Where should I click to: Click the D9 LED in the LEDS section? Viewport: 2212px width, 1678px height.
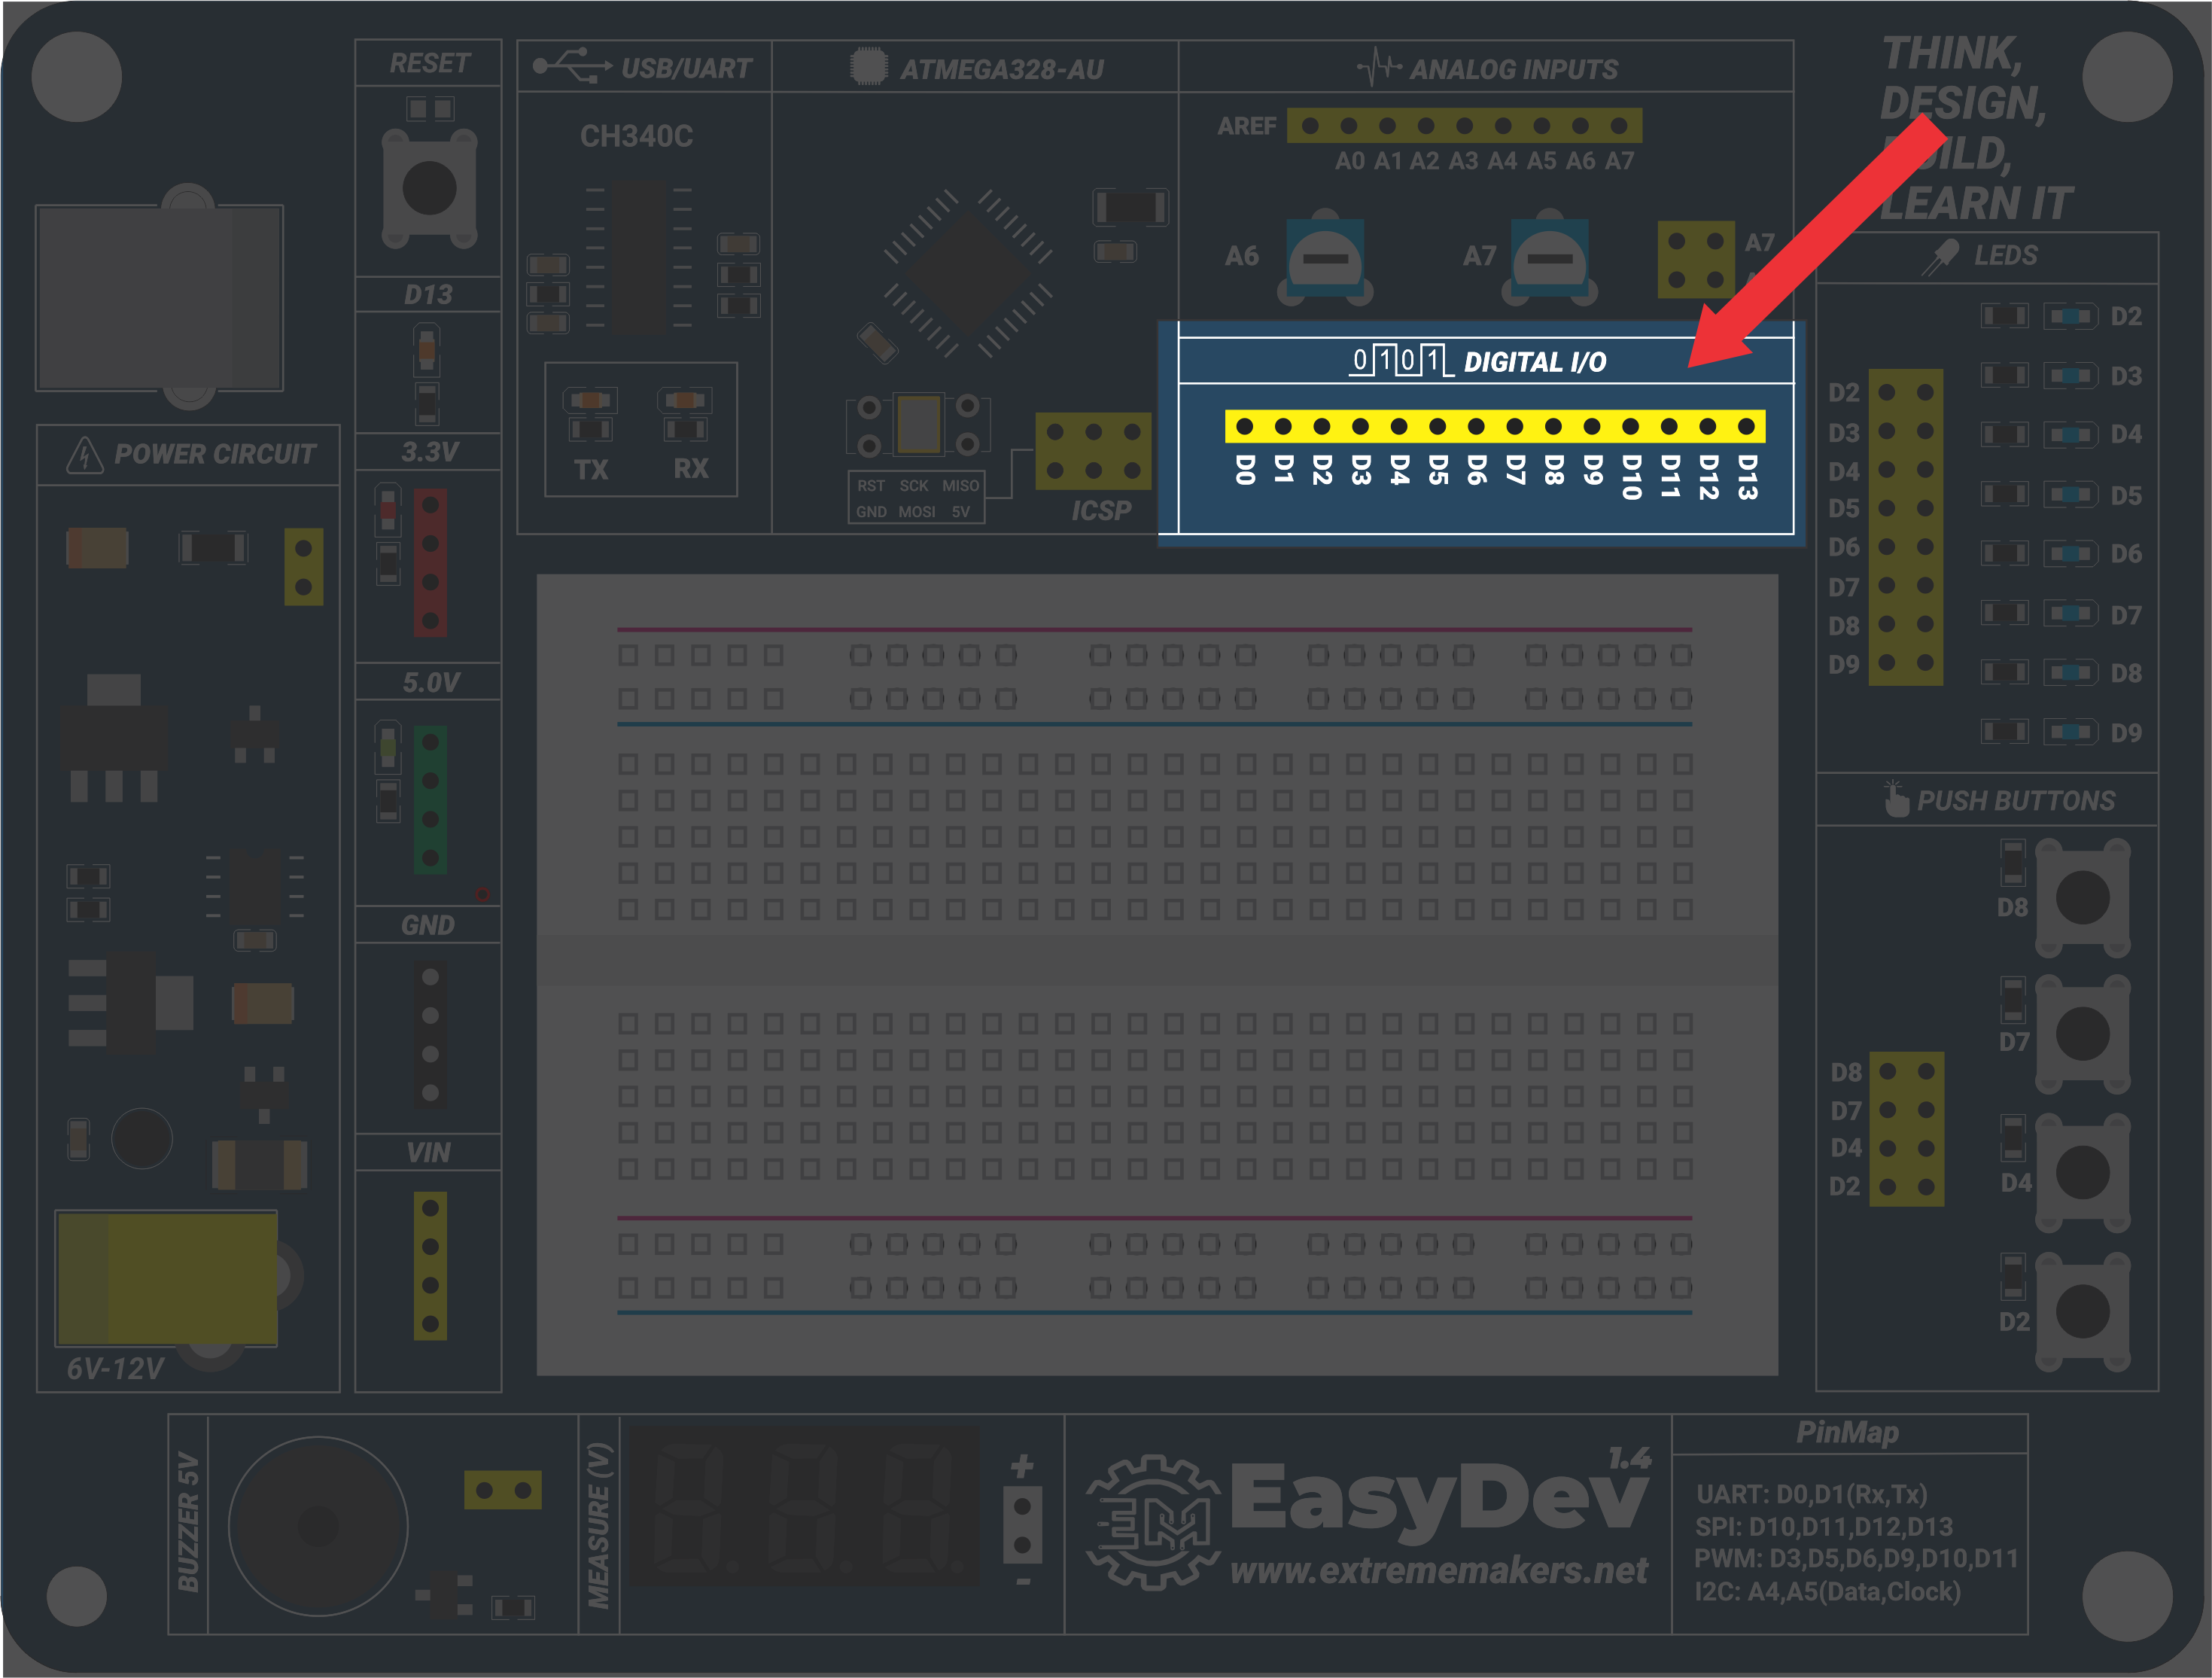click(2070, 732)
